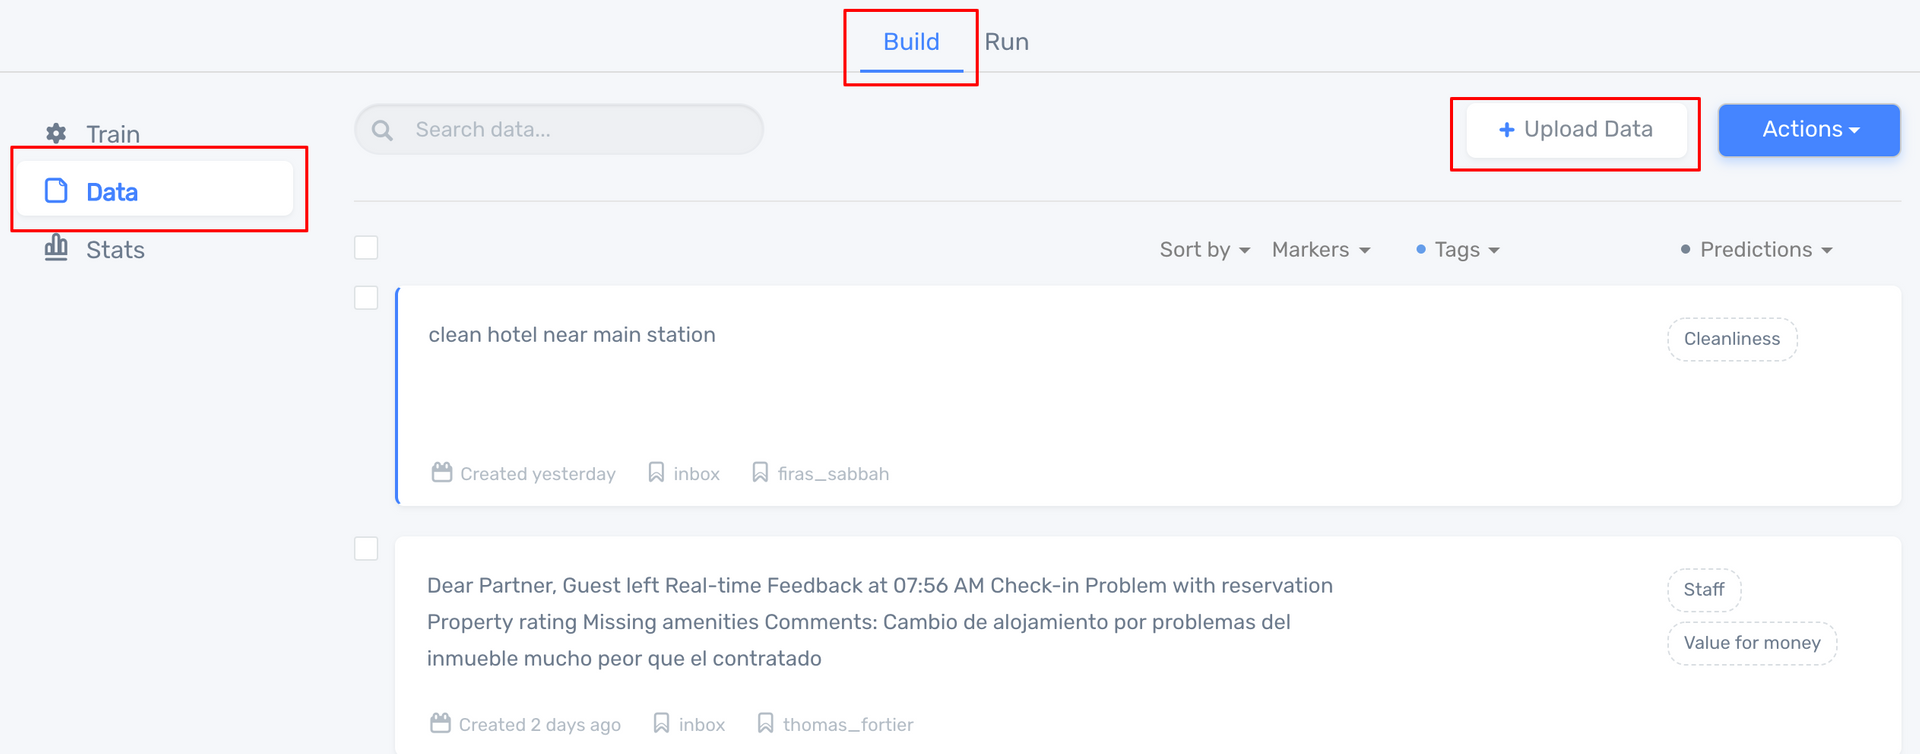Viewport: 1920px width, 754px height.
Task: Click the Cleanliness tag pill
Action: pyautogui.click(x=1731, y=339)
